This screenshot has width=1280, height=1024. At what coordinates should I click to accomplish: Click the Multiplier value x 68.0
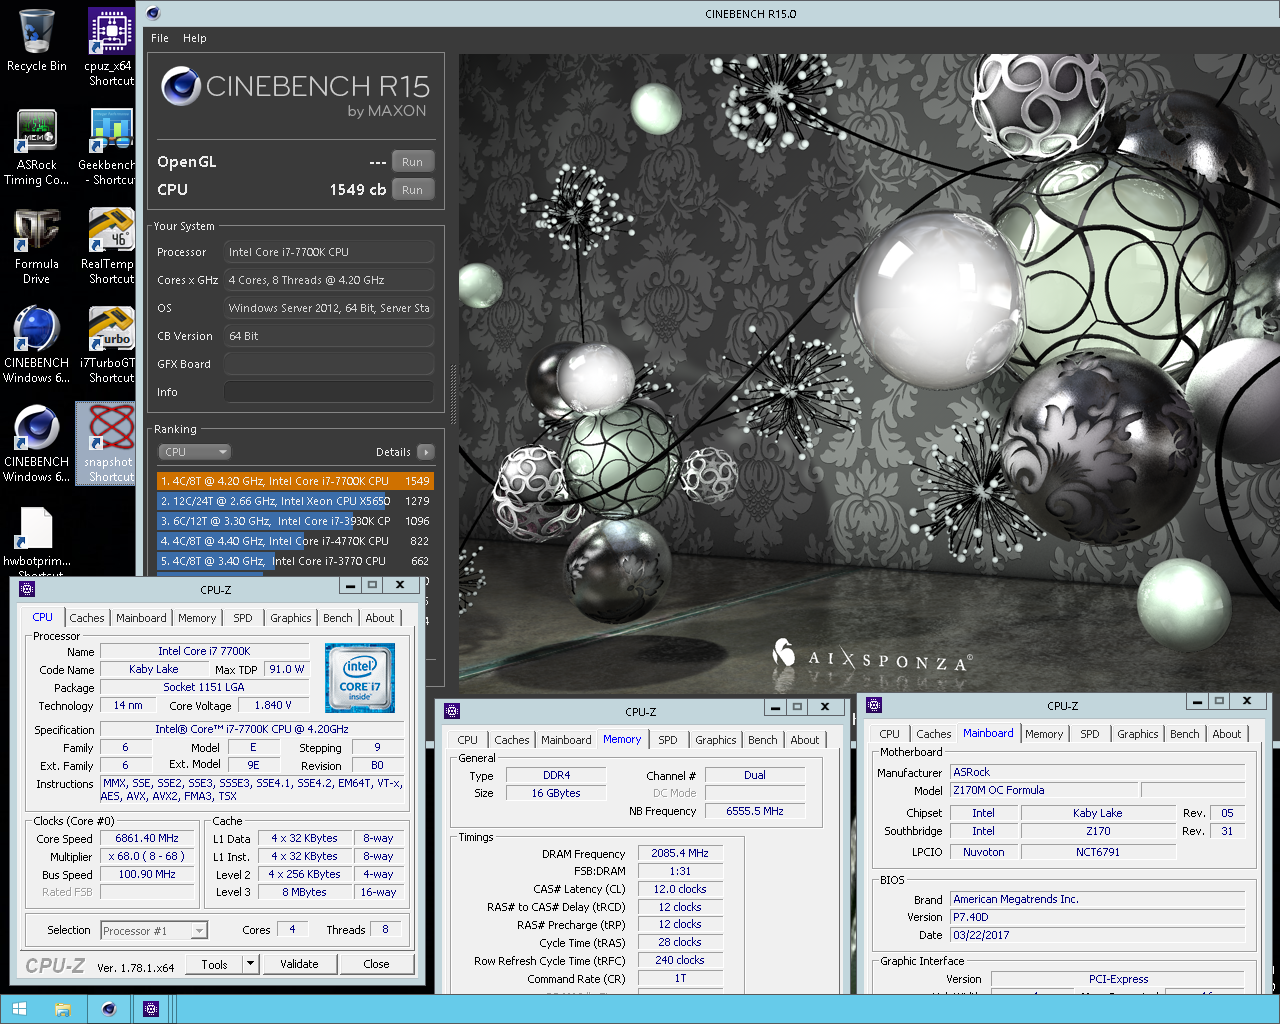147,856
